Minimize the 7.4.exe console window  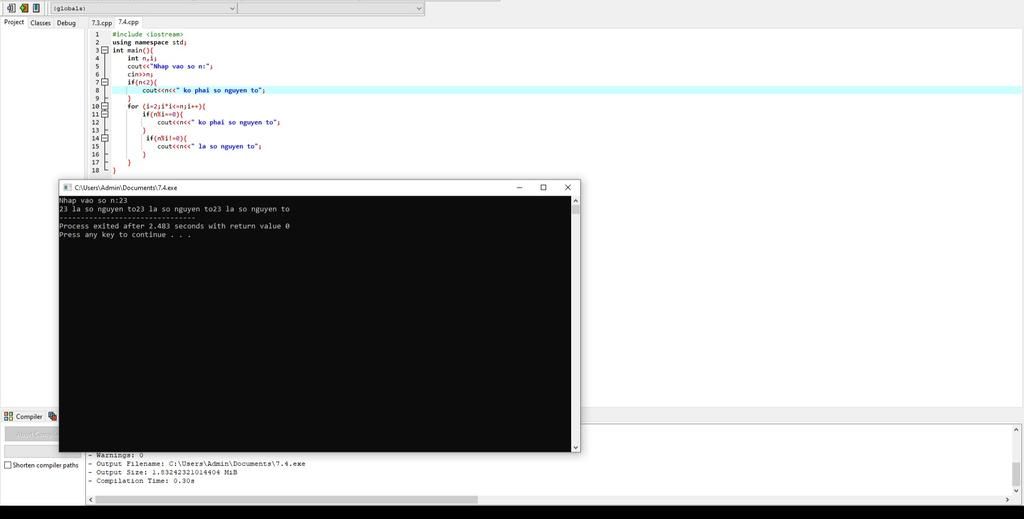[520, 188]
